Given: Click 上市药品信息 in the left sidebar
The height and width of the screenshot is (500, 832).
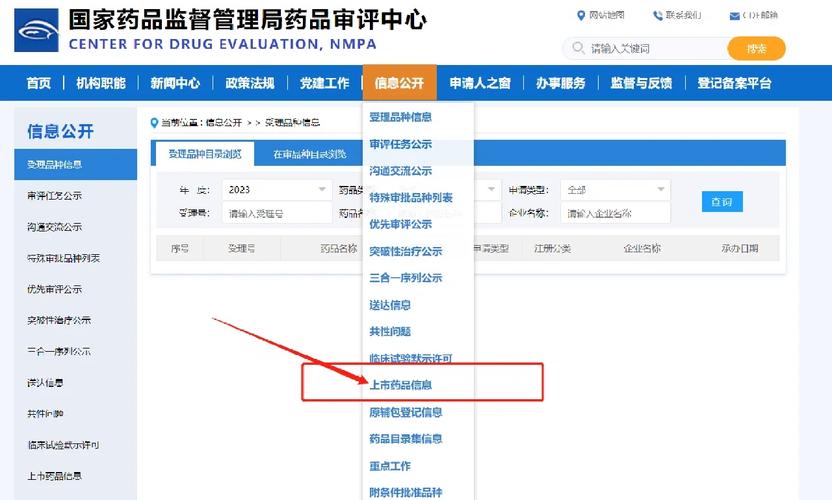Looking at the screenshot, I should [x=55, y=476].
